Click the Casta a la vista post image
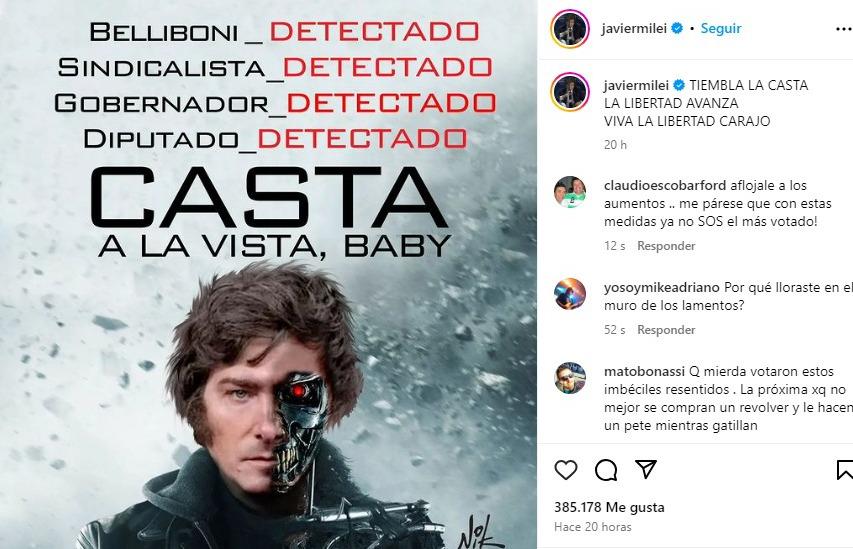This screenshot has height=549, width=853. point(268,274)
